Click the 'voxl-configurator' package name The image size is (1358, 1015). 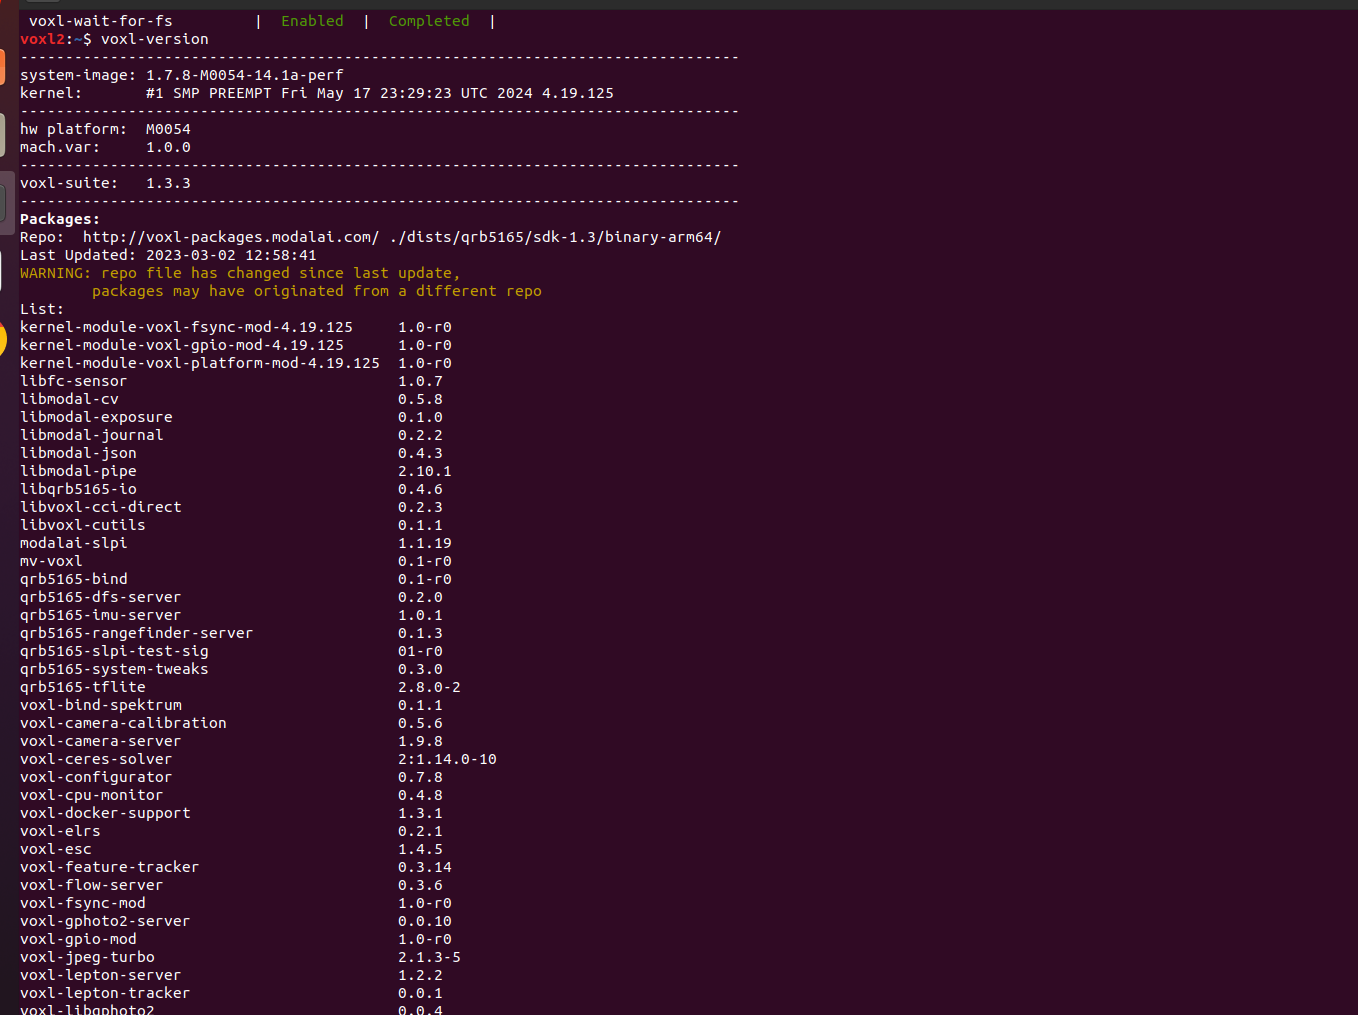pos(96,777)
